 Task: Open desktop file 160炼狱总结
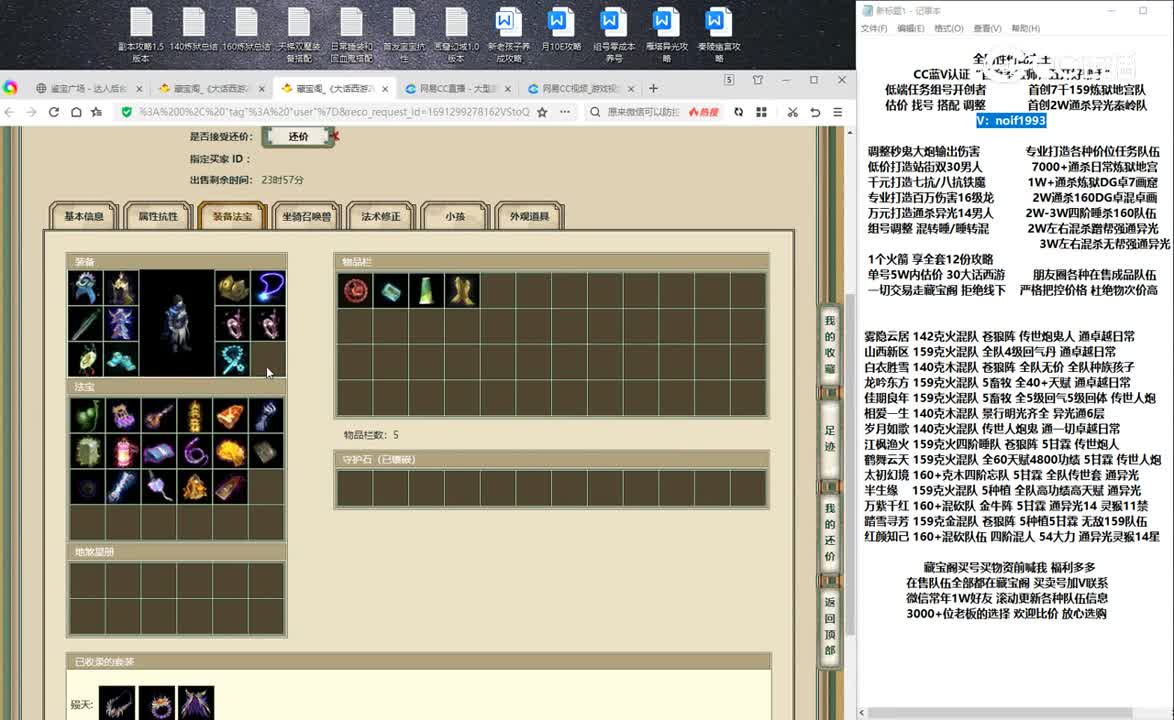pyautogui.click(x=246, y=30)
